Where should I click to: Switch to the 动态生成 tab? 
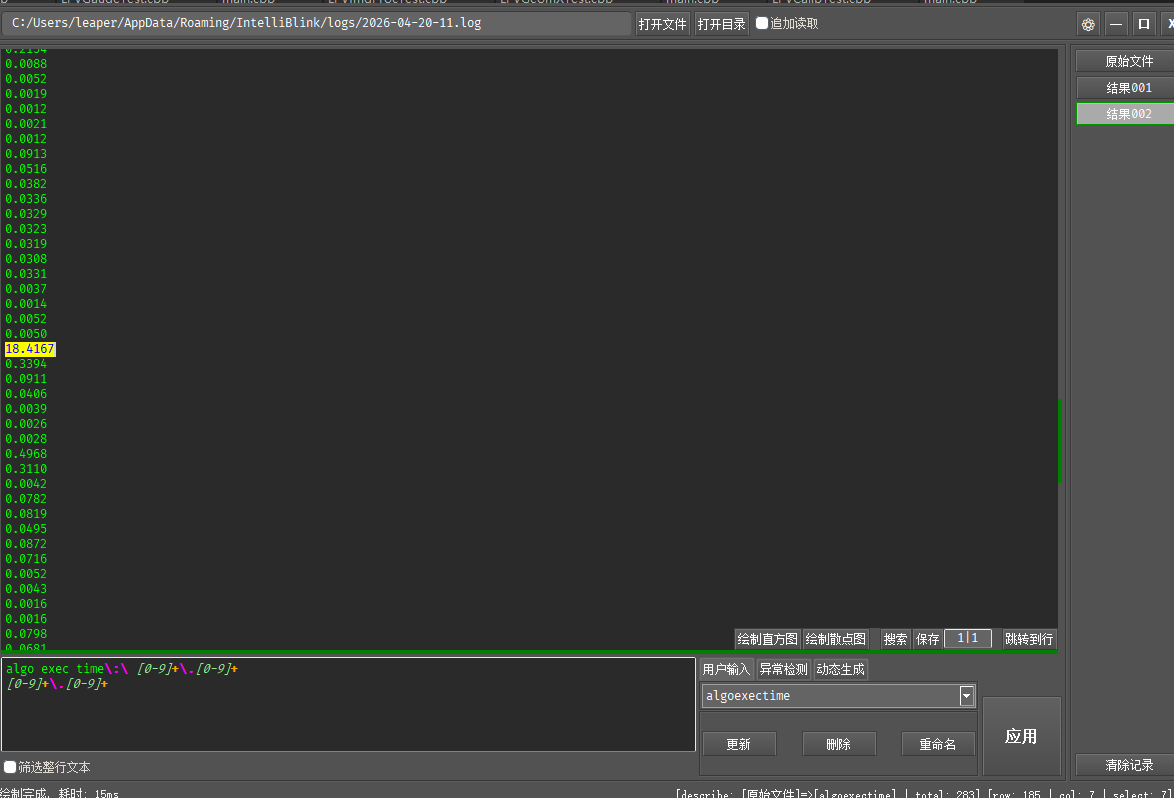(840, 669)
